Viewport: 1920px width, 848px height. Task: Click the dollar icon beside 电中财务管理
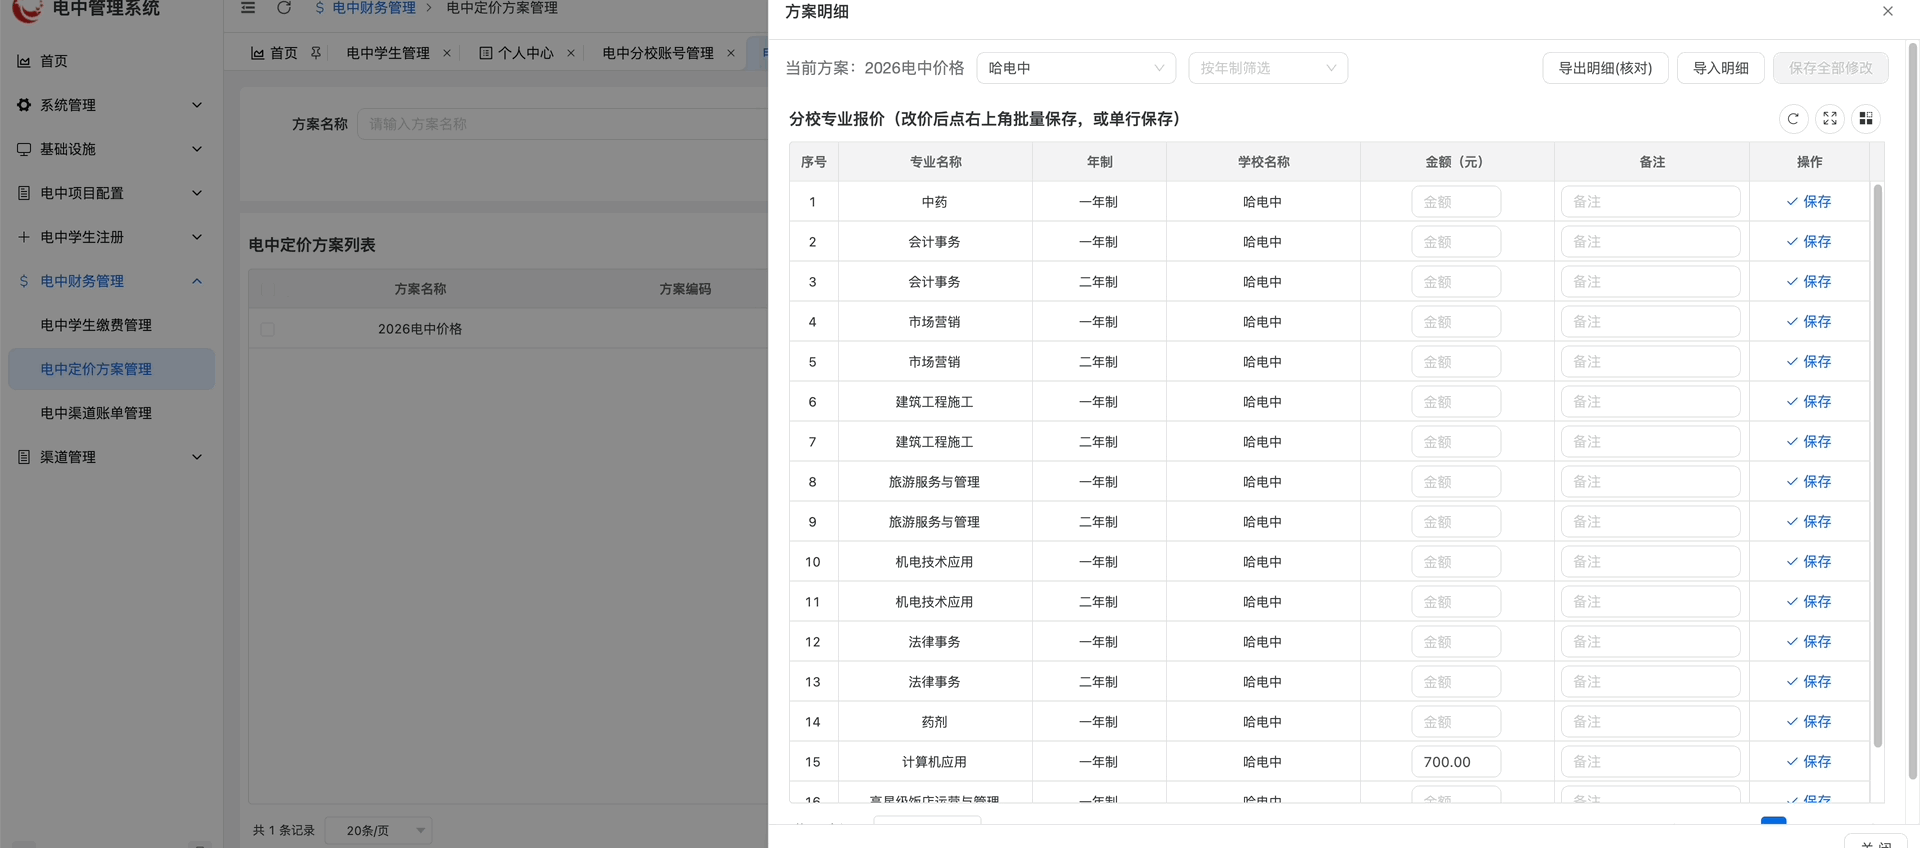tap(24, 281)
